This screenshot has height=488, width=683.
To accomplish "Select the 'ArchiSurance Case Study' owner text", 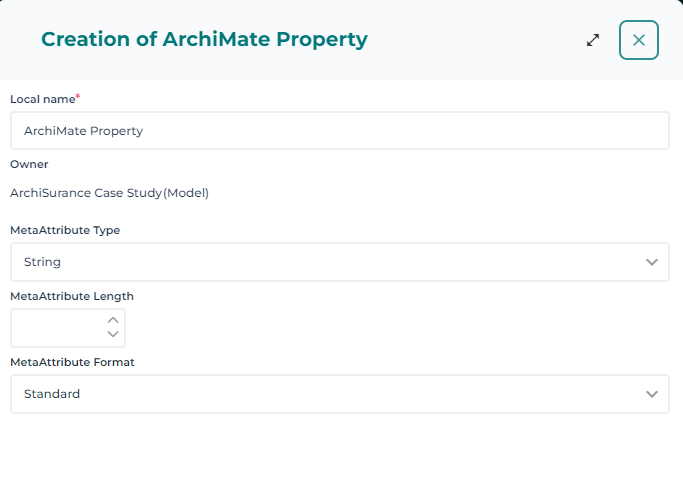I will (x=86, y=193).
